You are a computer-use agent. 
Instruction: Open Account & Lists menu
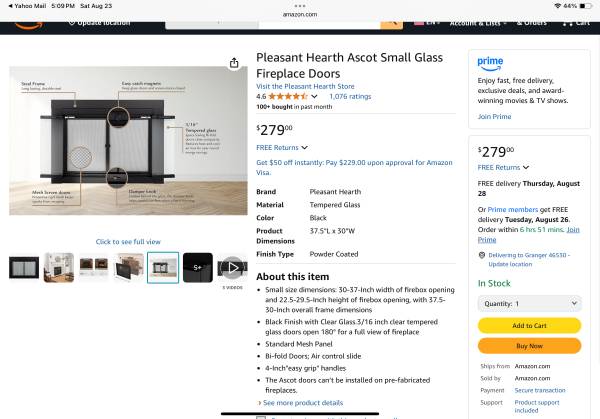click(x=478, y=24)
